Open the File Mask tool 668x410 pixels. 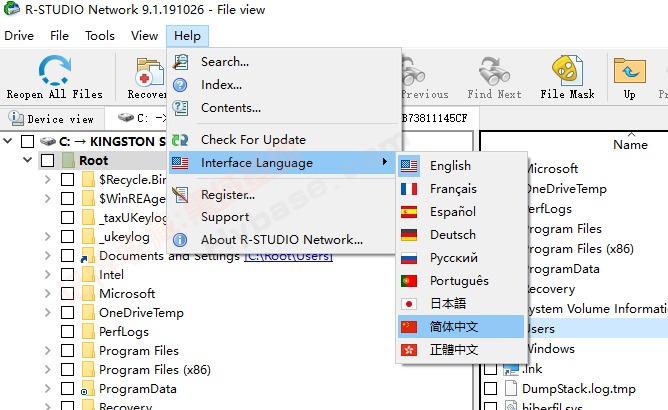[567, 78]
